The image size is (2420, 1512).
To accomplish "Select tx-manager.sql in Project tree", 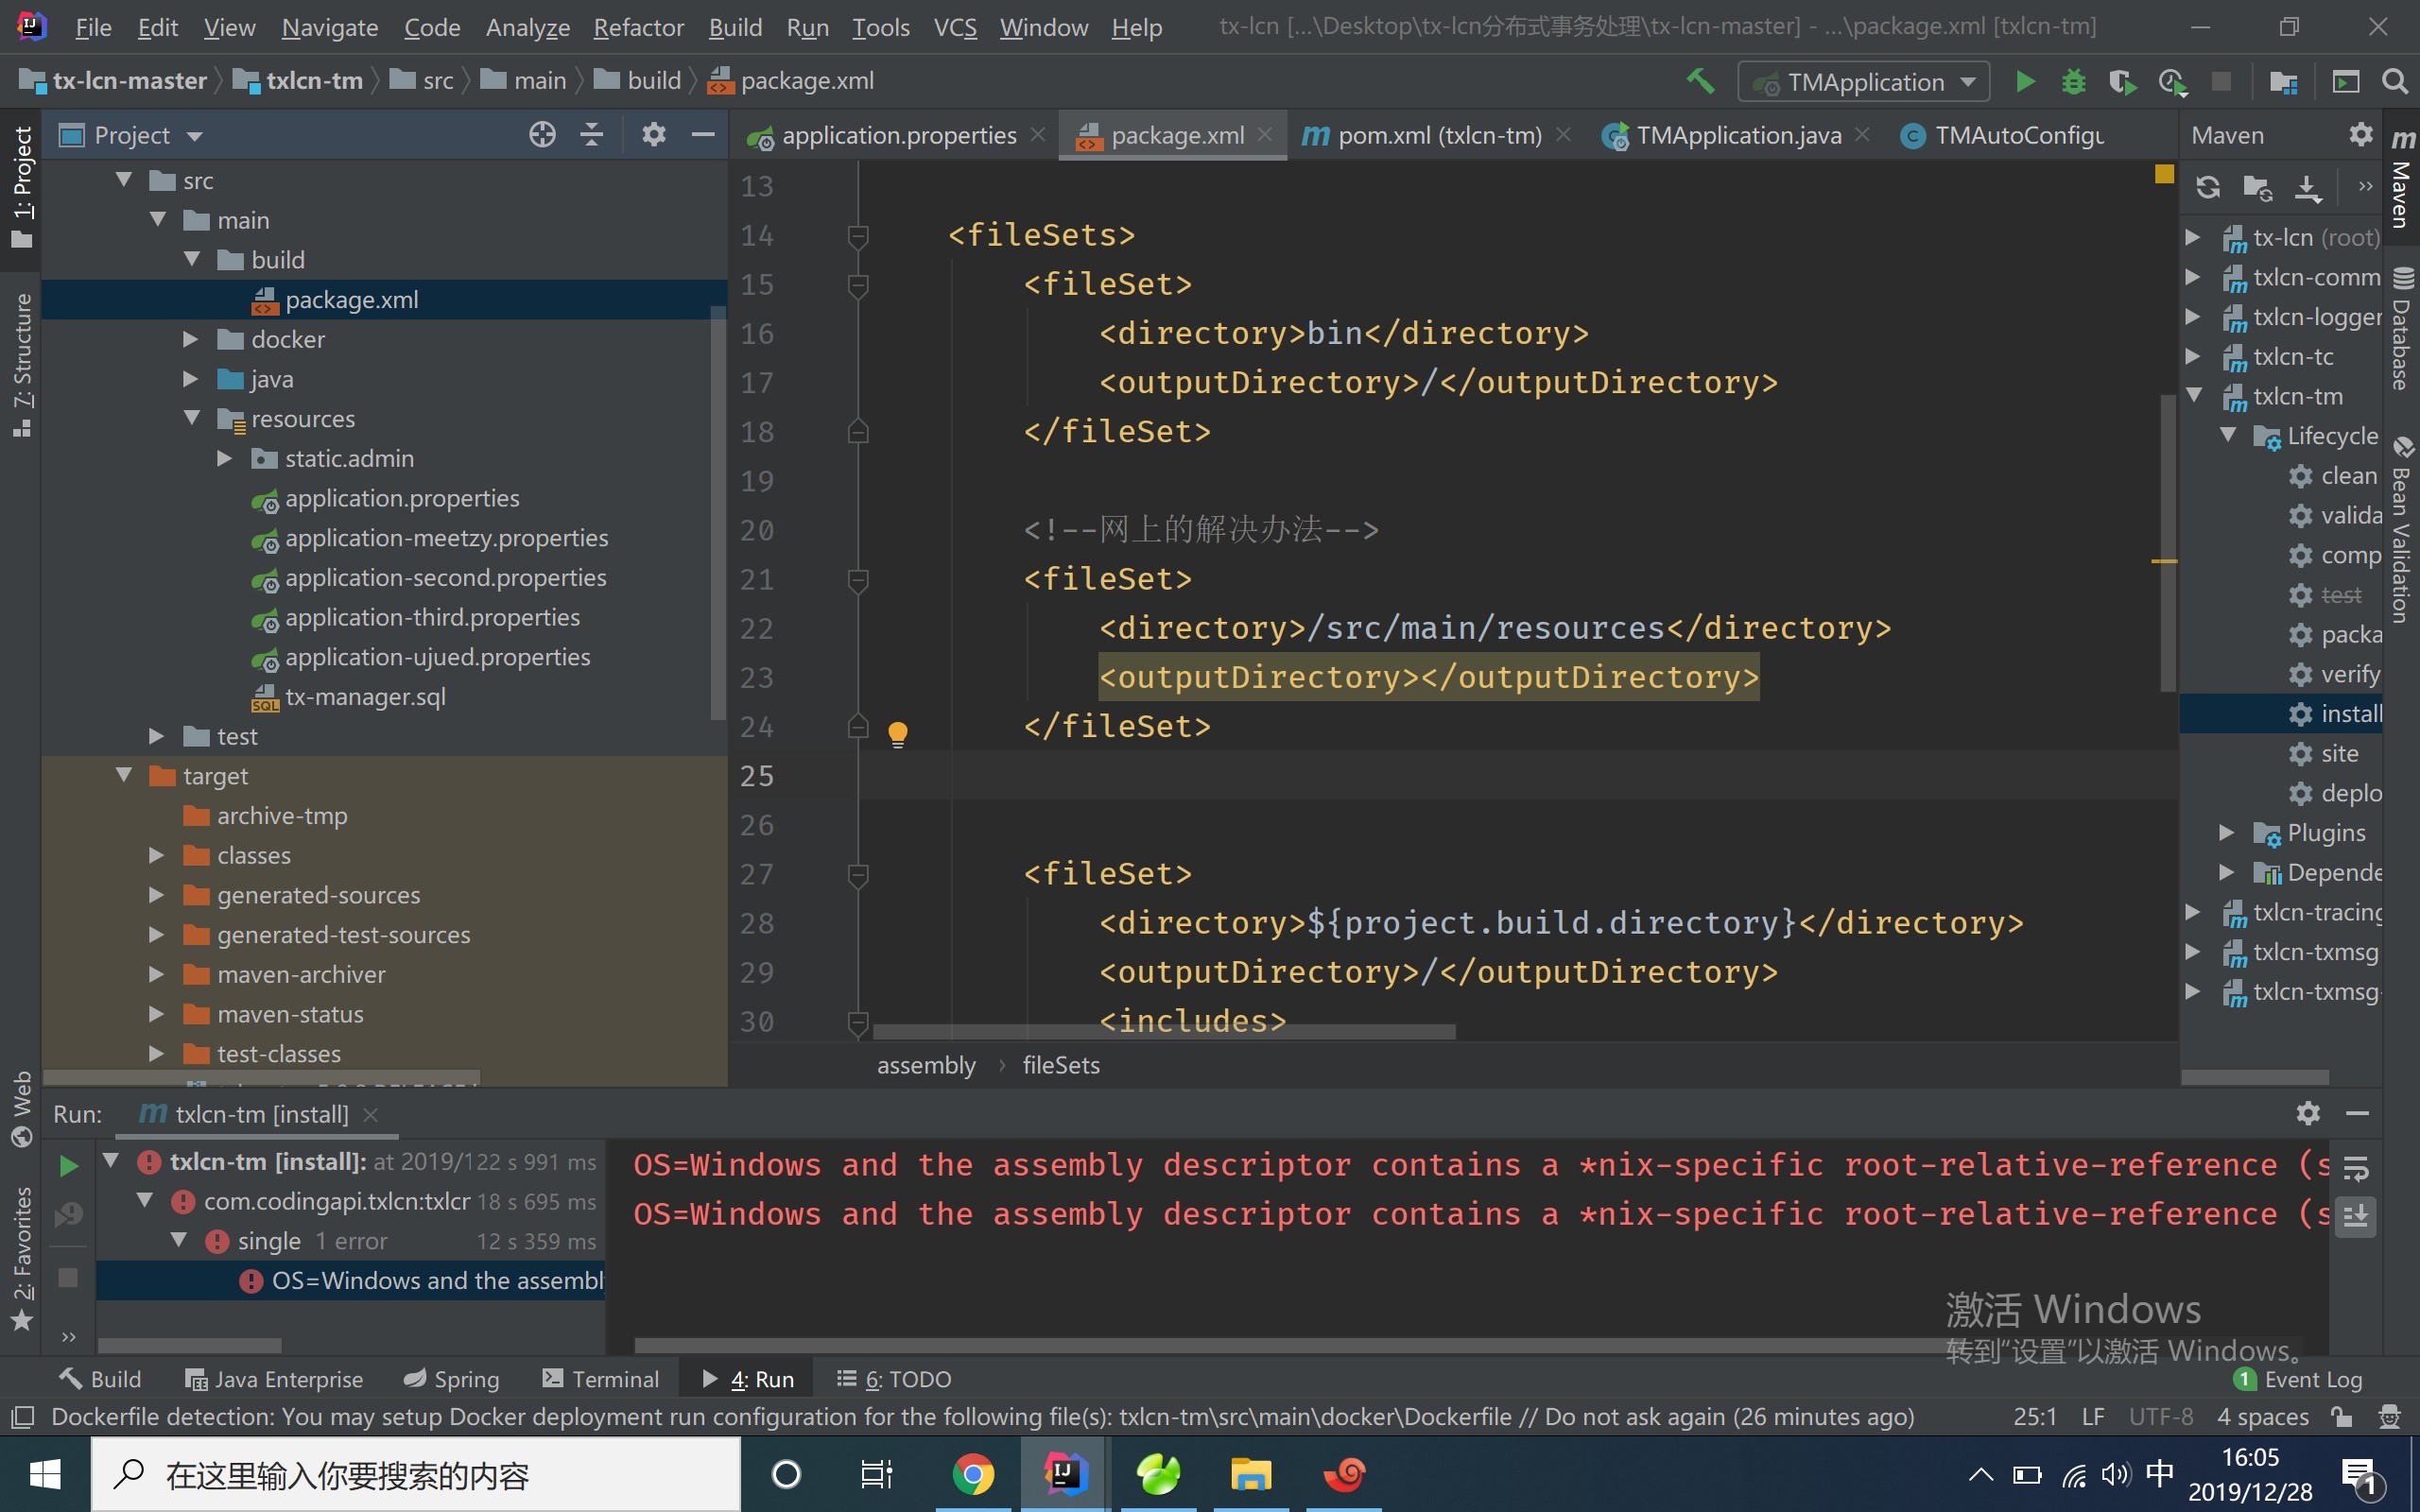I will (364, 696).
